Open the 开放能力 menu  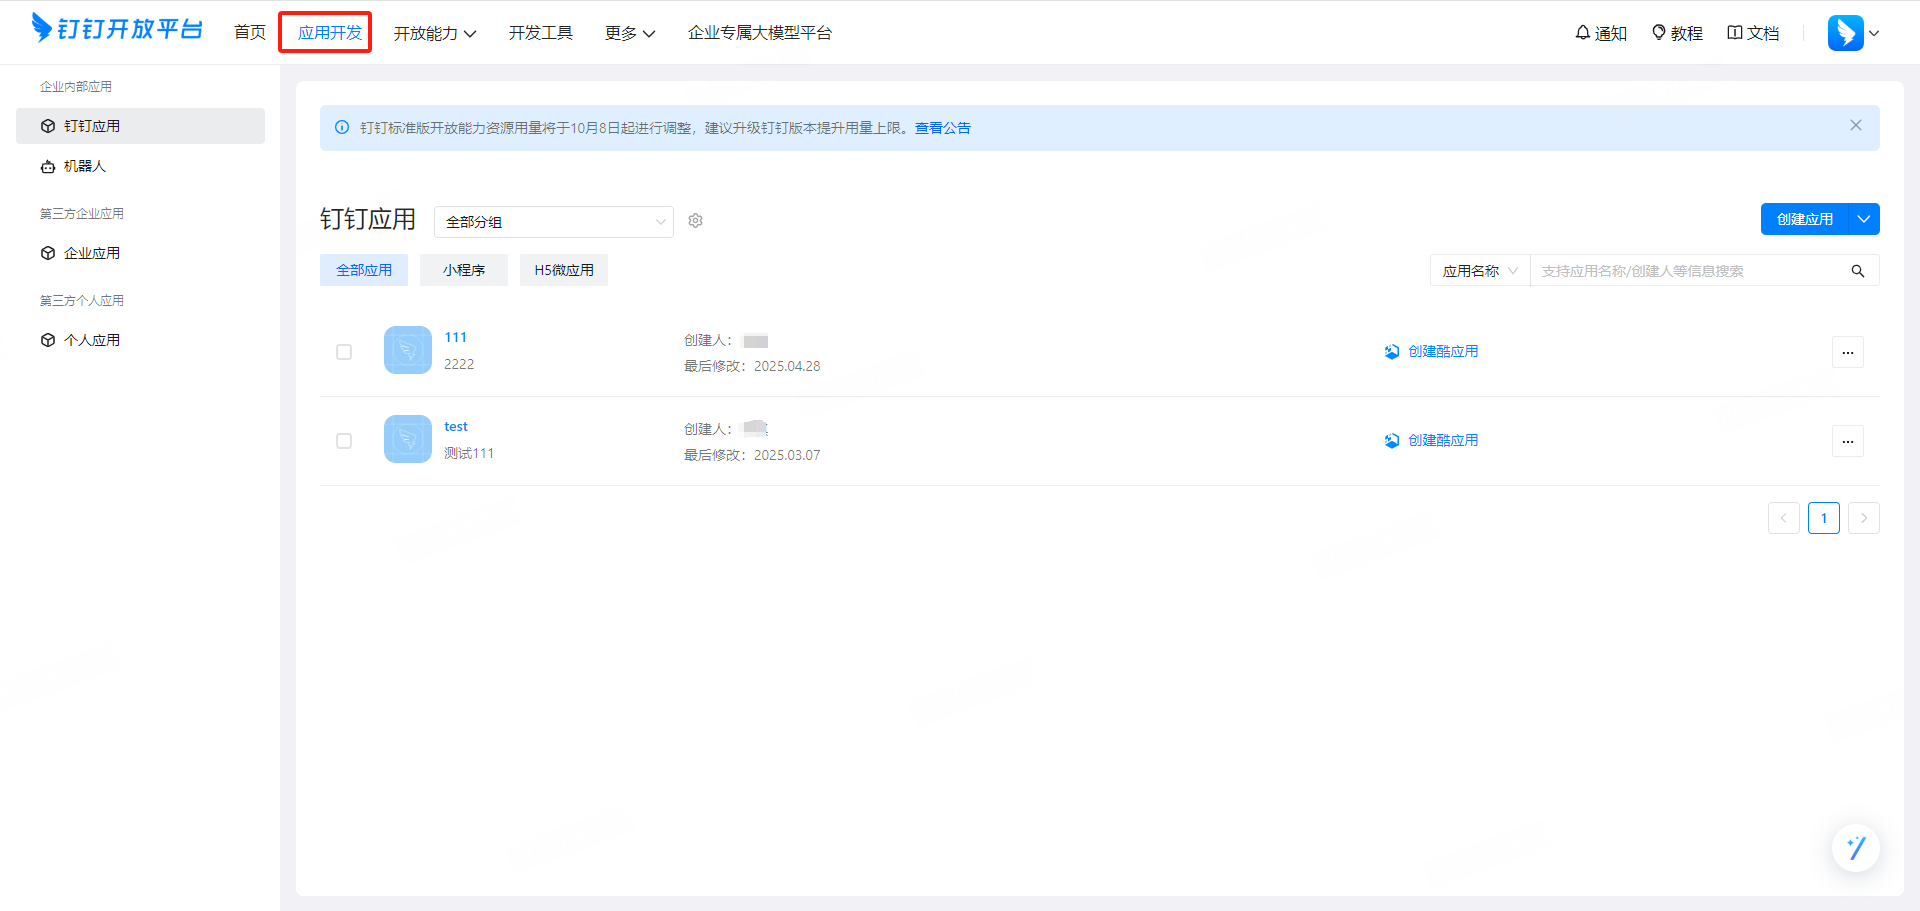point(434,33)
